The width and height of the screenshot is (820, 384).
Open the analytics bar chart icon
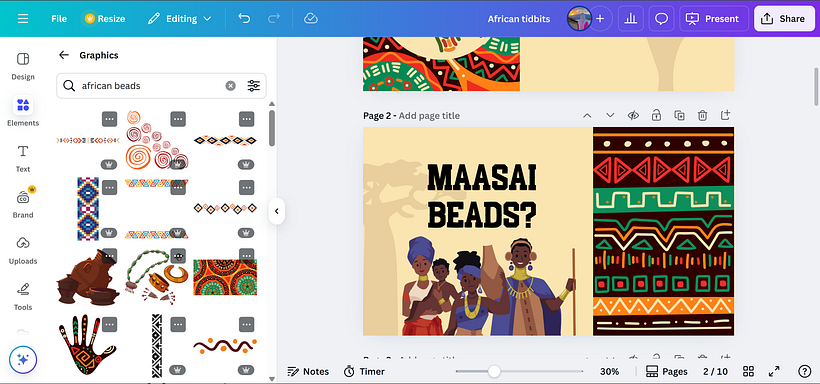pyautogui.click(x=631, y=19)
